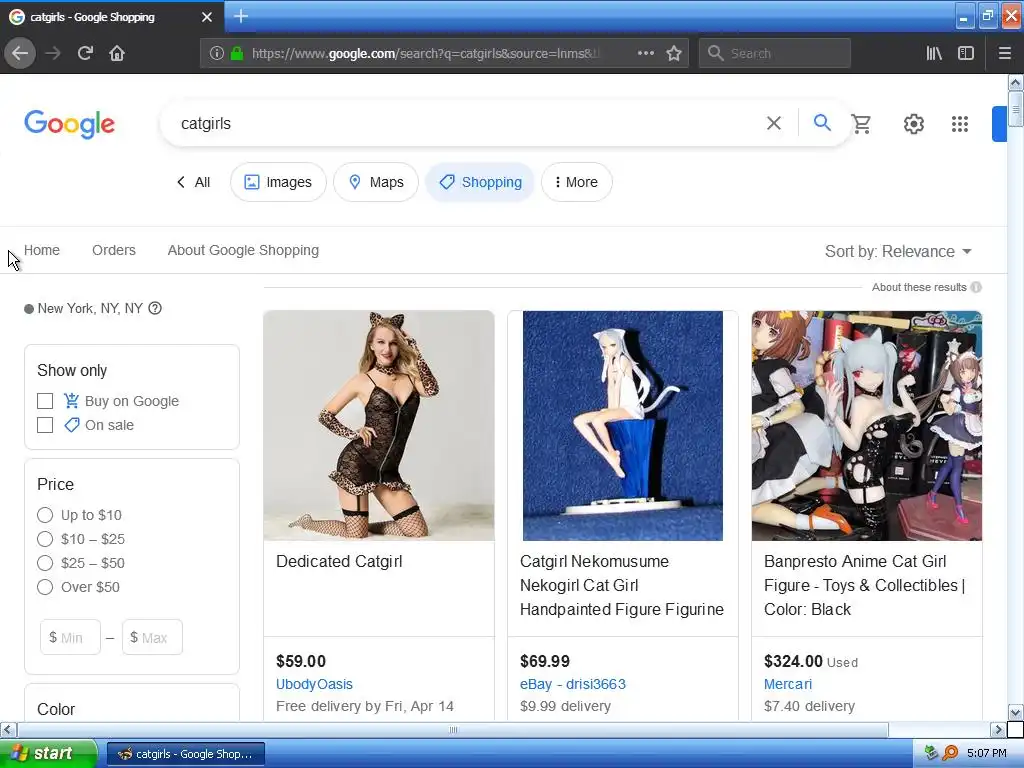Open the Google shopping cart icon
Screen dimensions: 1024x768
(x=861, y=123)
